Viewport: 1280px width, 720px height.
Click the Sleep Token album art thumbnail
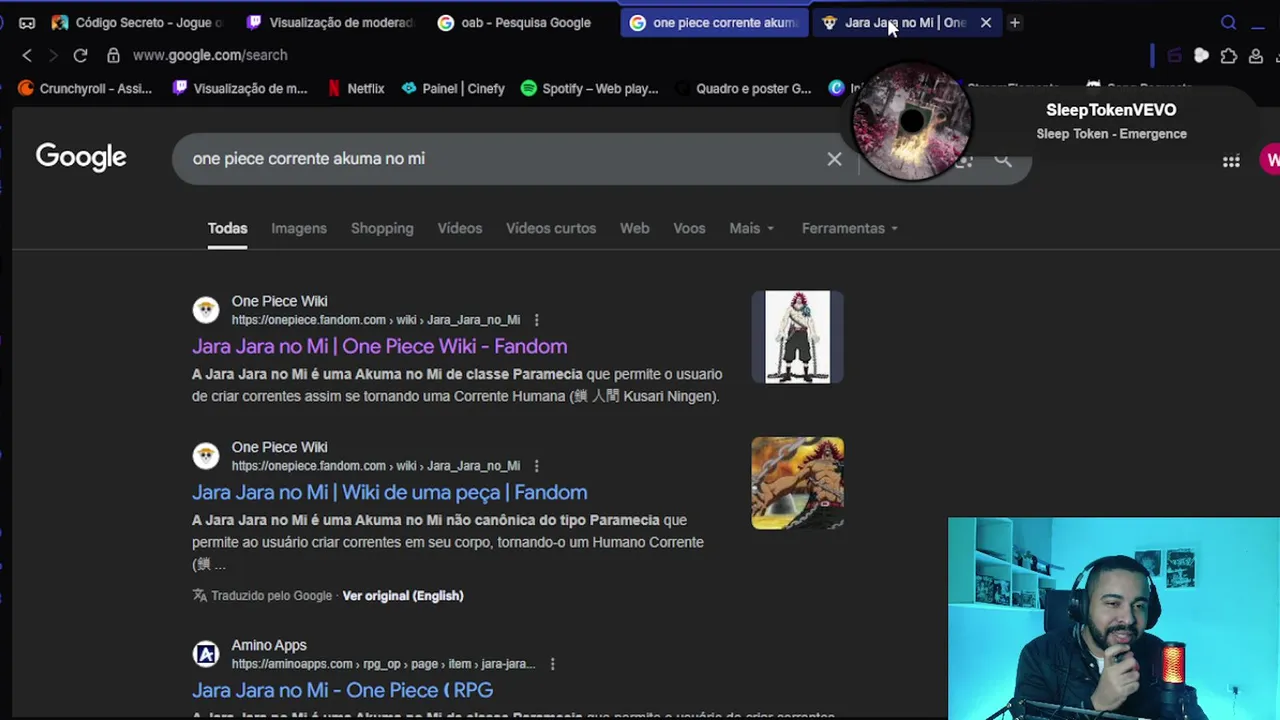pos(911,121)
